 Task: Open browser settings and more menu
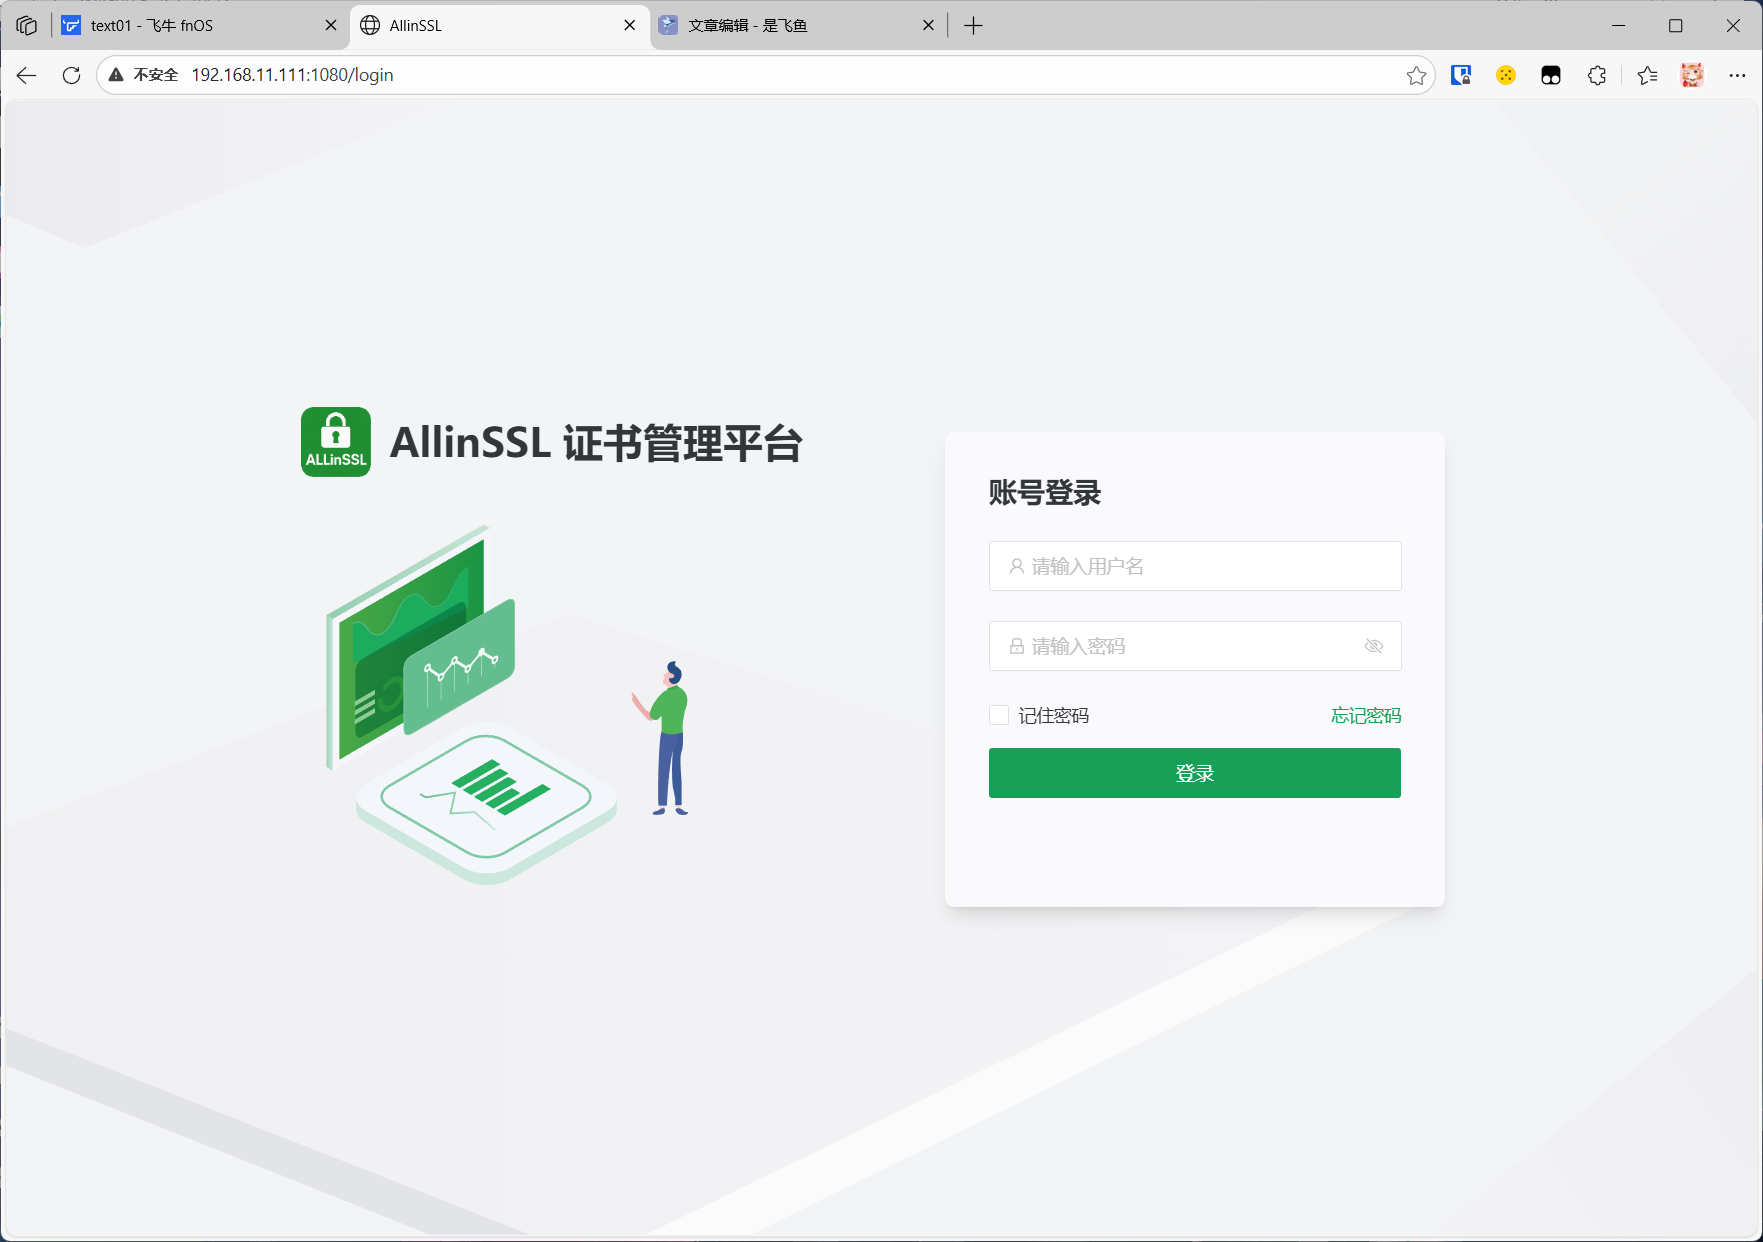click(1737, 75)
